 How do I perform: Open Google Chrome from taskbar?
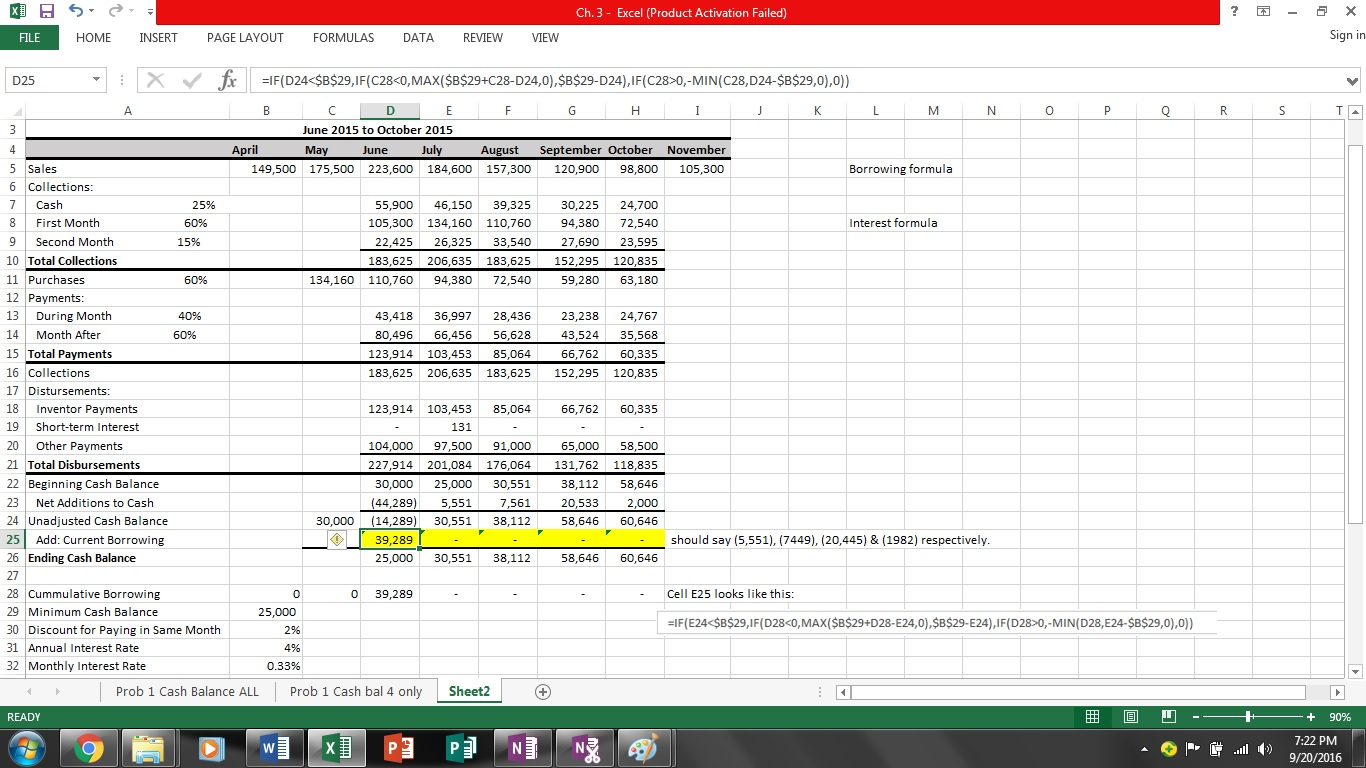pyautogui.click(x=88, y=748)
